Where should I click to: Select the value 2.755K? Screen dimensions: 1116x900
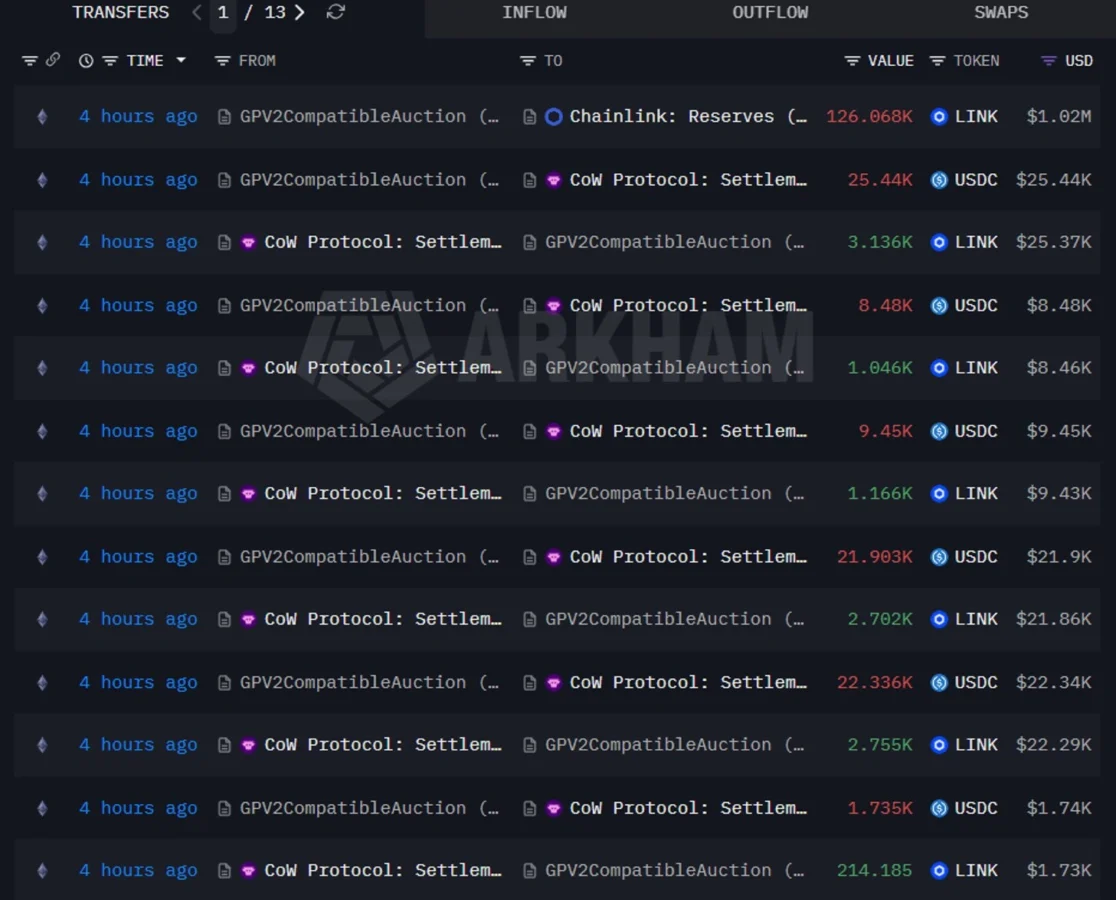coord(880,745)
